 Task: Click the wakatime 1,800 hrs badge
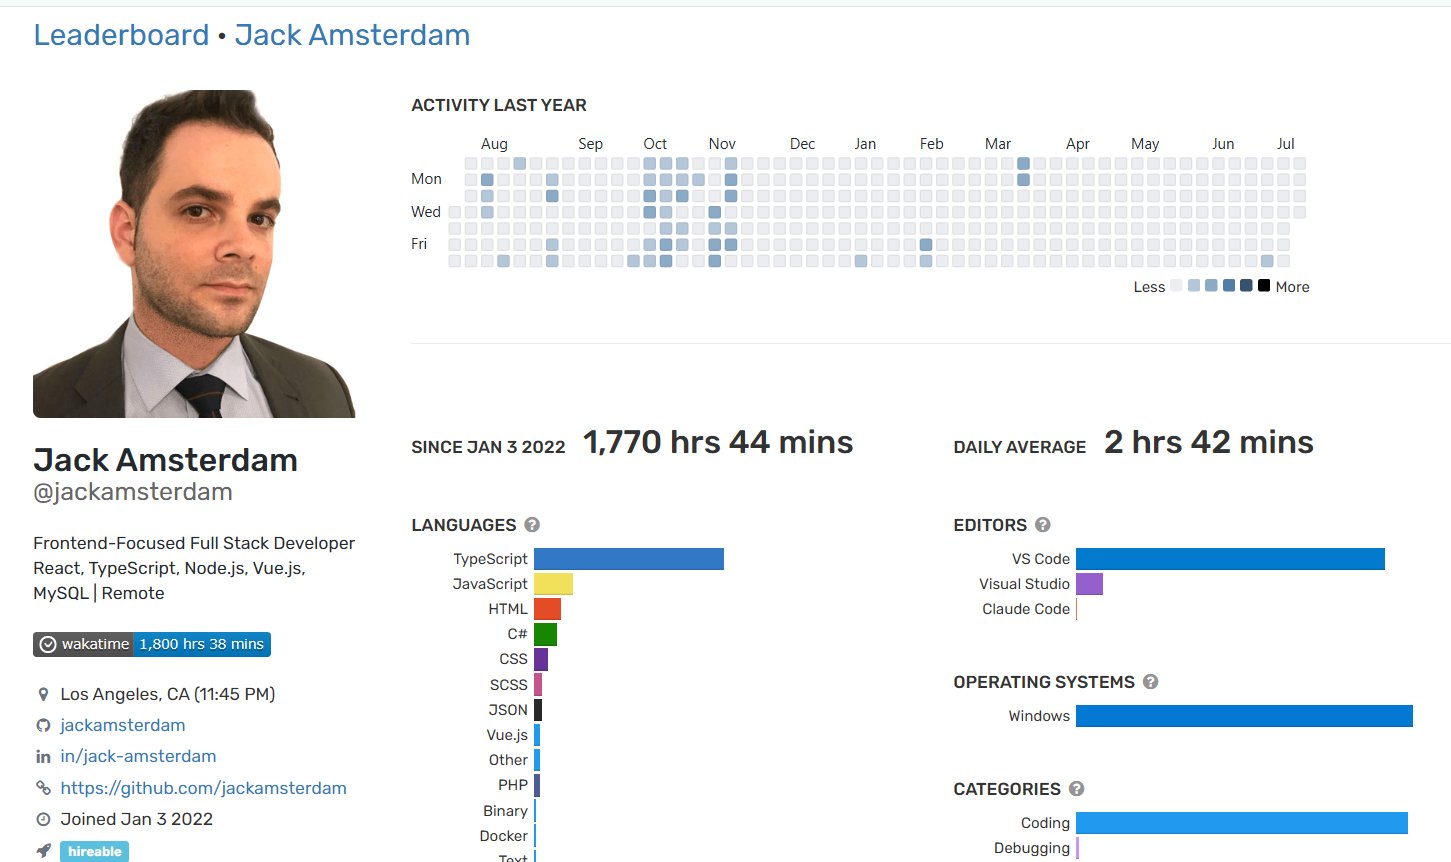[x=152, y=644]
